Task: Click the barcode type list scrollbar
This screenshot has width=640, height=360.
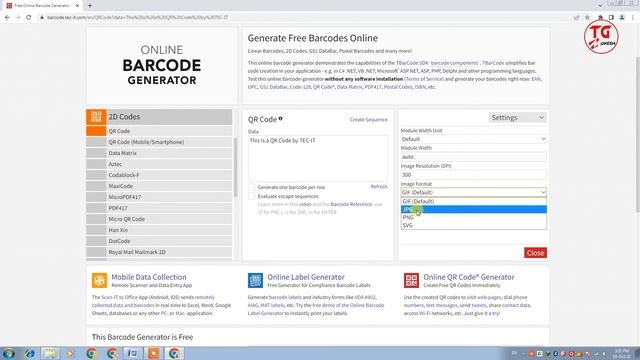Action: coord(235,167)
